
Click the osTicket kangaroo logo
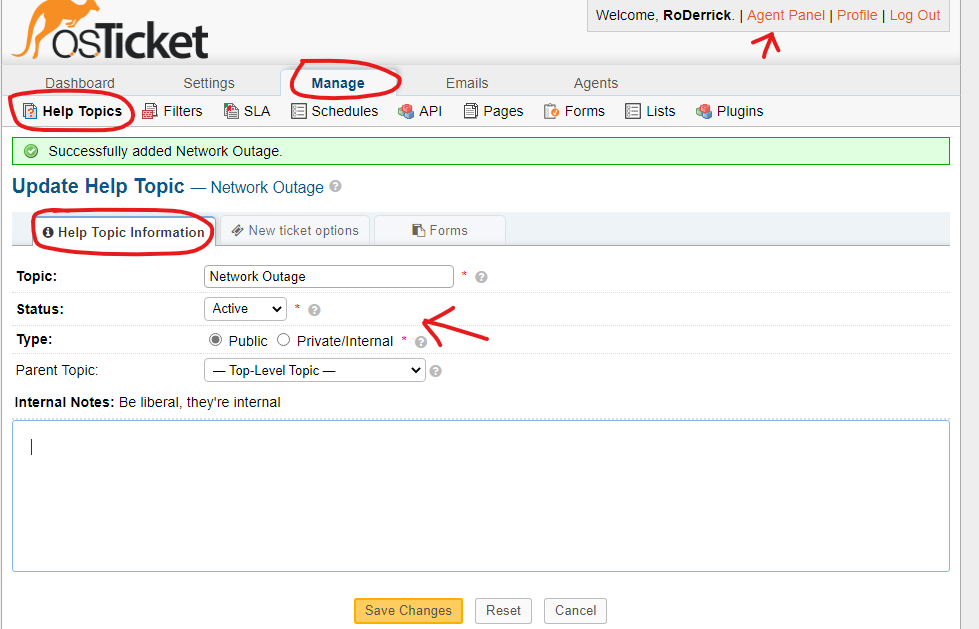110,31
